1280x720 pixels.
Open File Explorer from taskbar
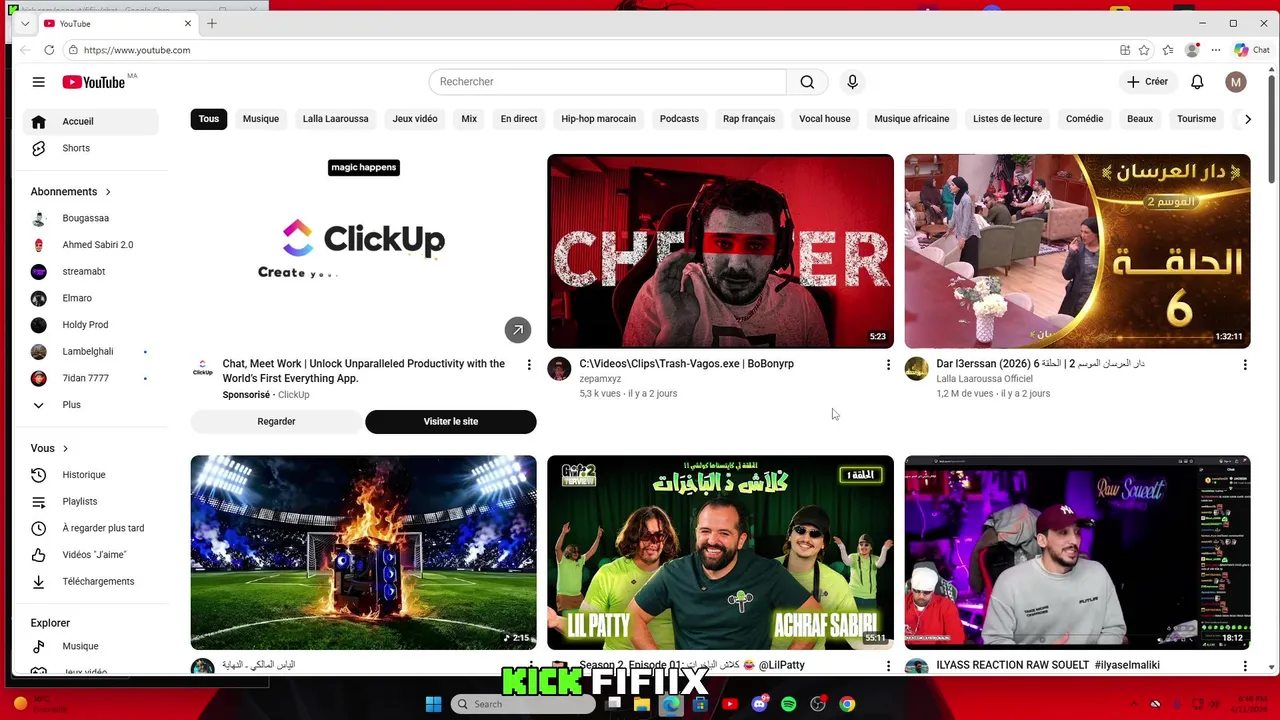coord(642,704)
